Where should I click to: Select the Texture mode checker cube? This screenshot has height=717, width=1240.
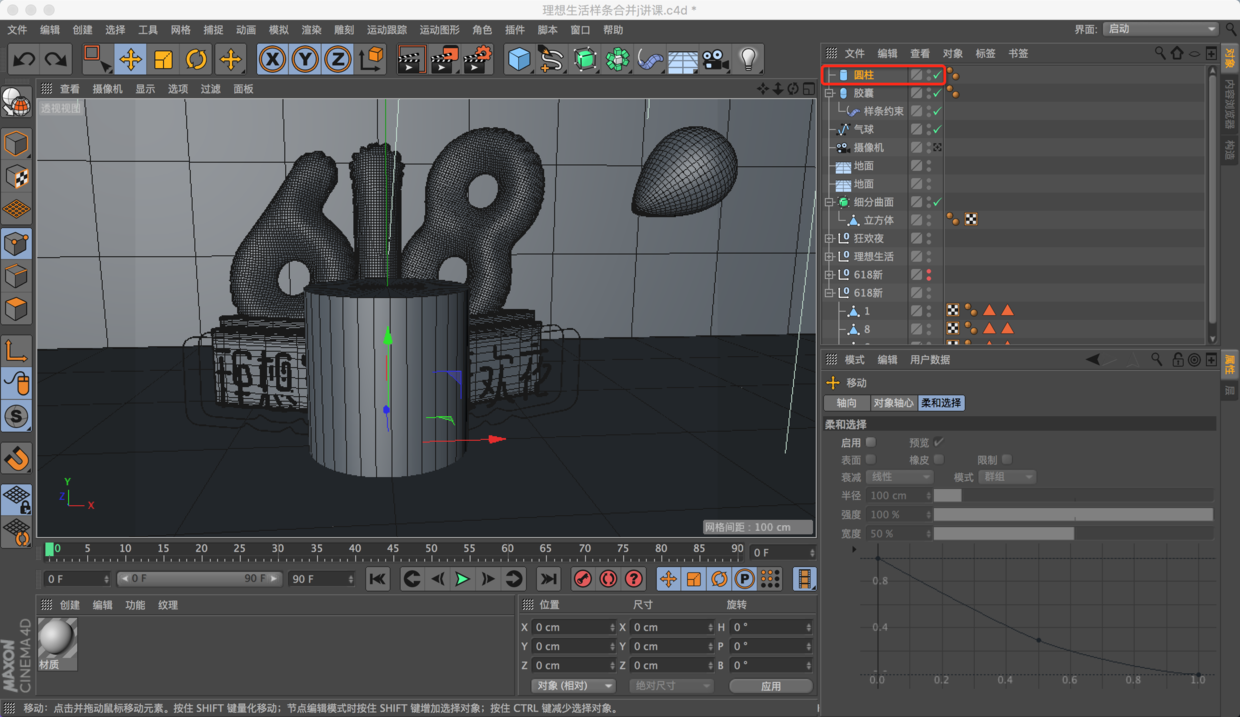[x=16, y=177]
